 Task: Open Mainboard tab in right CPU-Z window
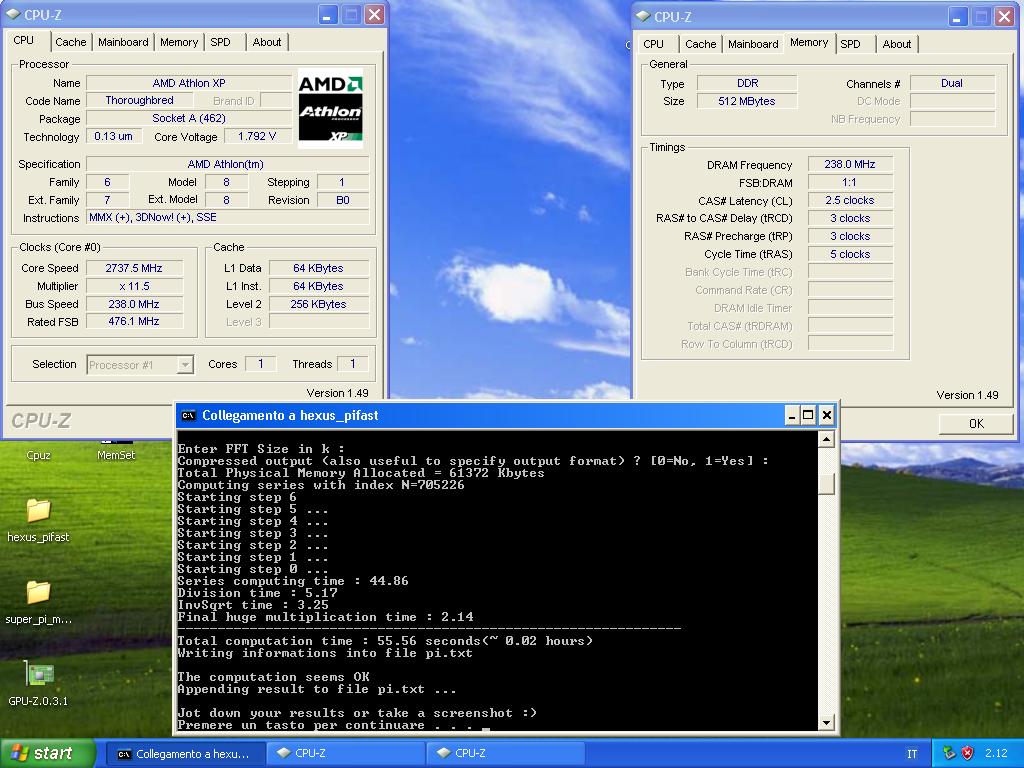click(x=753, y=44)
